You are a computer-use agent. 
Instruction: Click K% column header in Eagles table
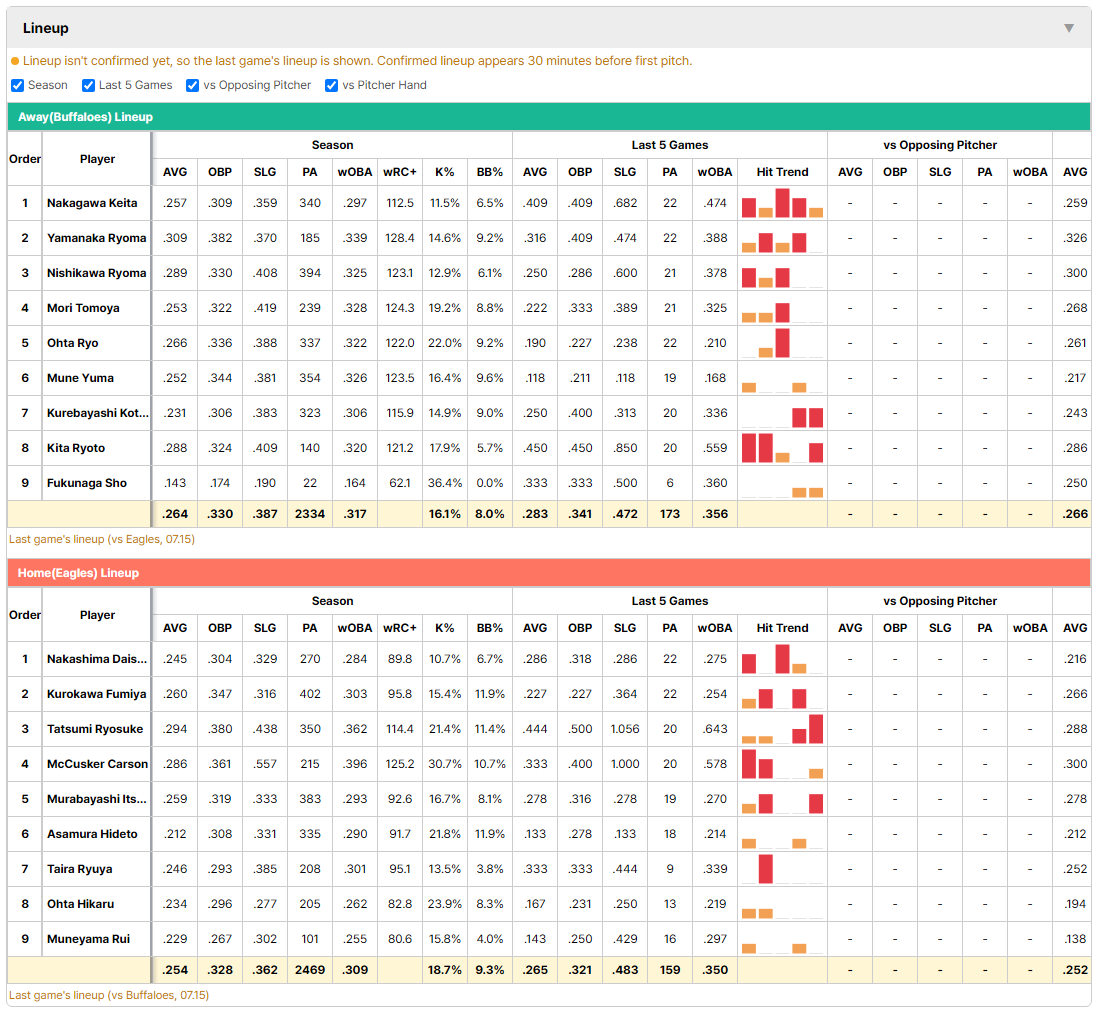[445, 628]
